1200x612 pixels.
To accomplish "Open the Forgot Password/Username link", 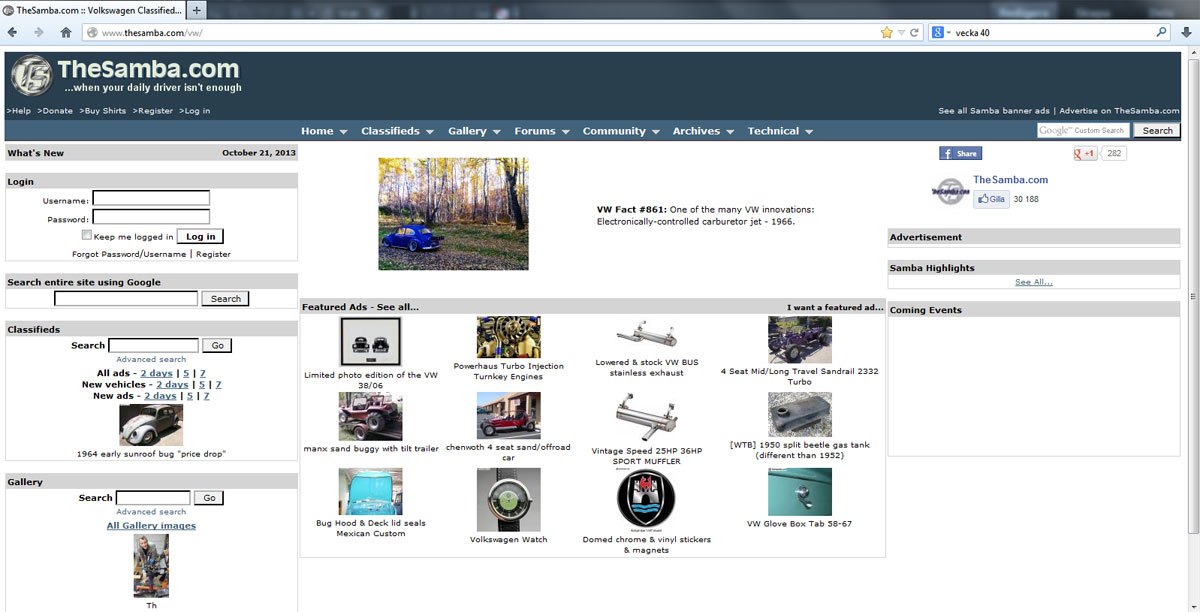I will point(129,254).
